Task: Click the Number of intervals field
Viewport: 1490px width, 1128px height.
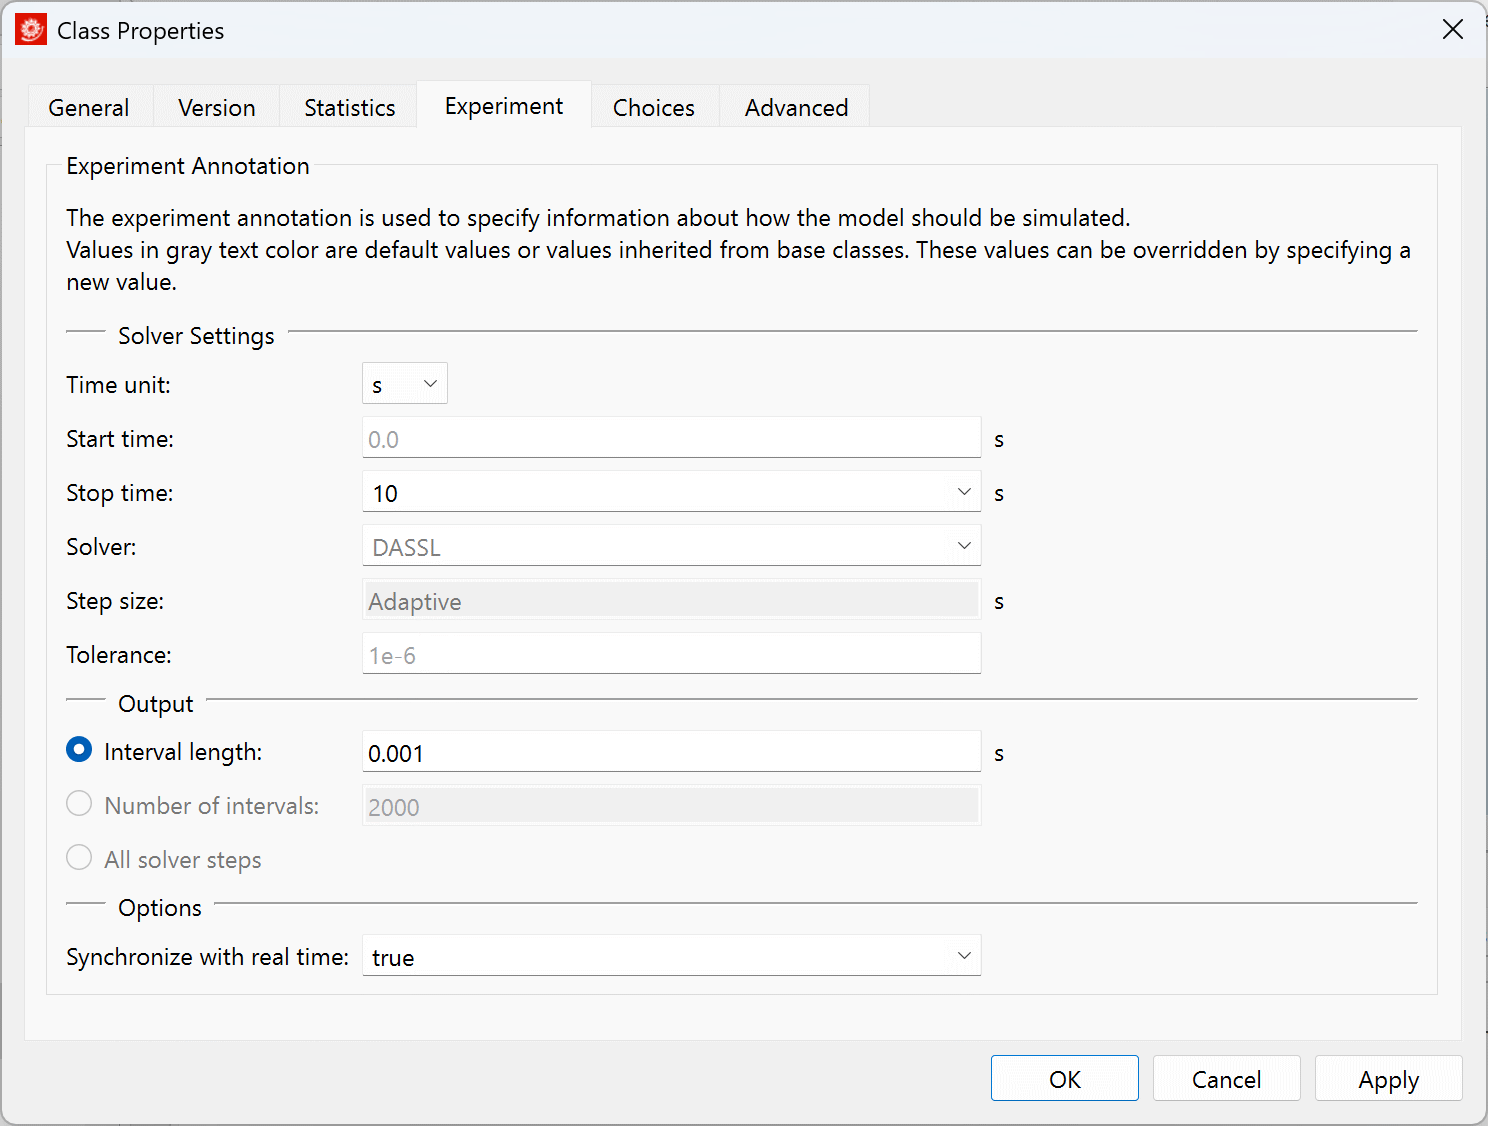Action: tap(671, 806)
